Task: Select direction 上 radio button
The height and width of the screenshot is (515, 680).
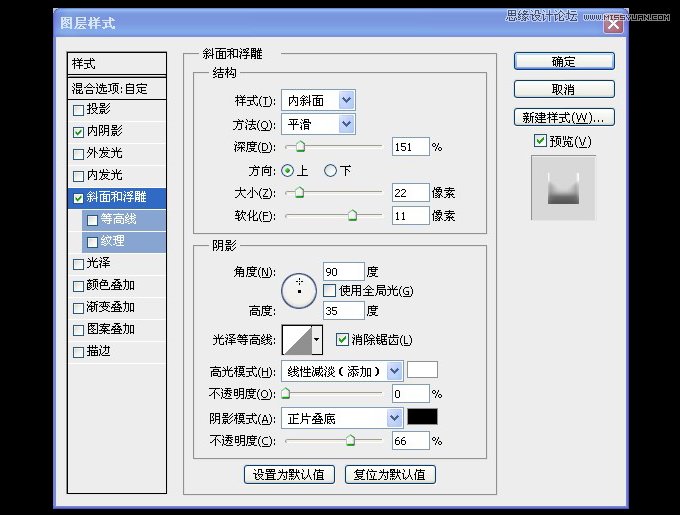Action: 287,170
